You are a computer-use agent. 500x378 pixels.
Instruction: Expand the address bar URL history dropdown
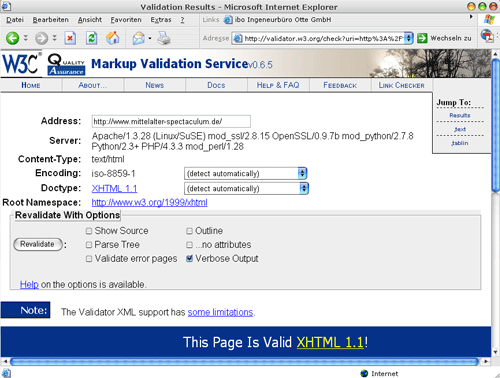pos(409,38)
